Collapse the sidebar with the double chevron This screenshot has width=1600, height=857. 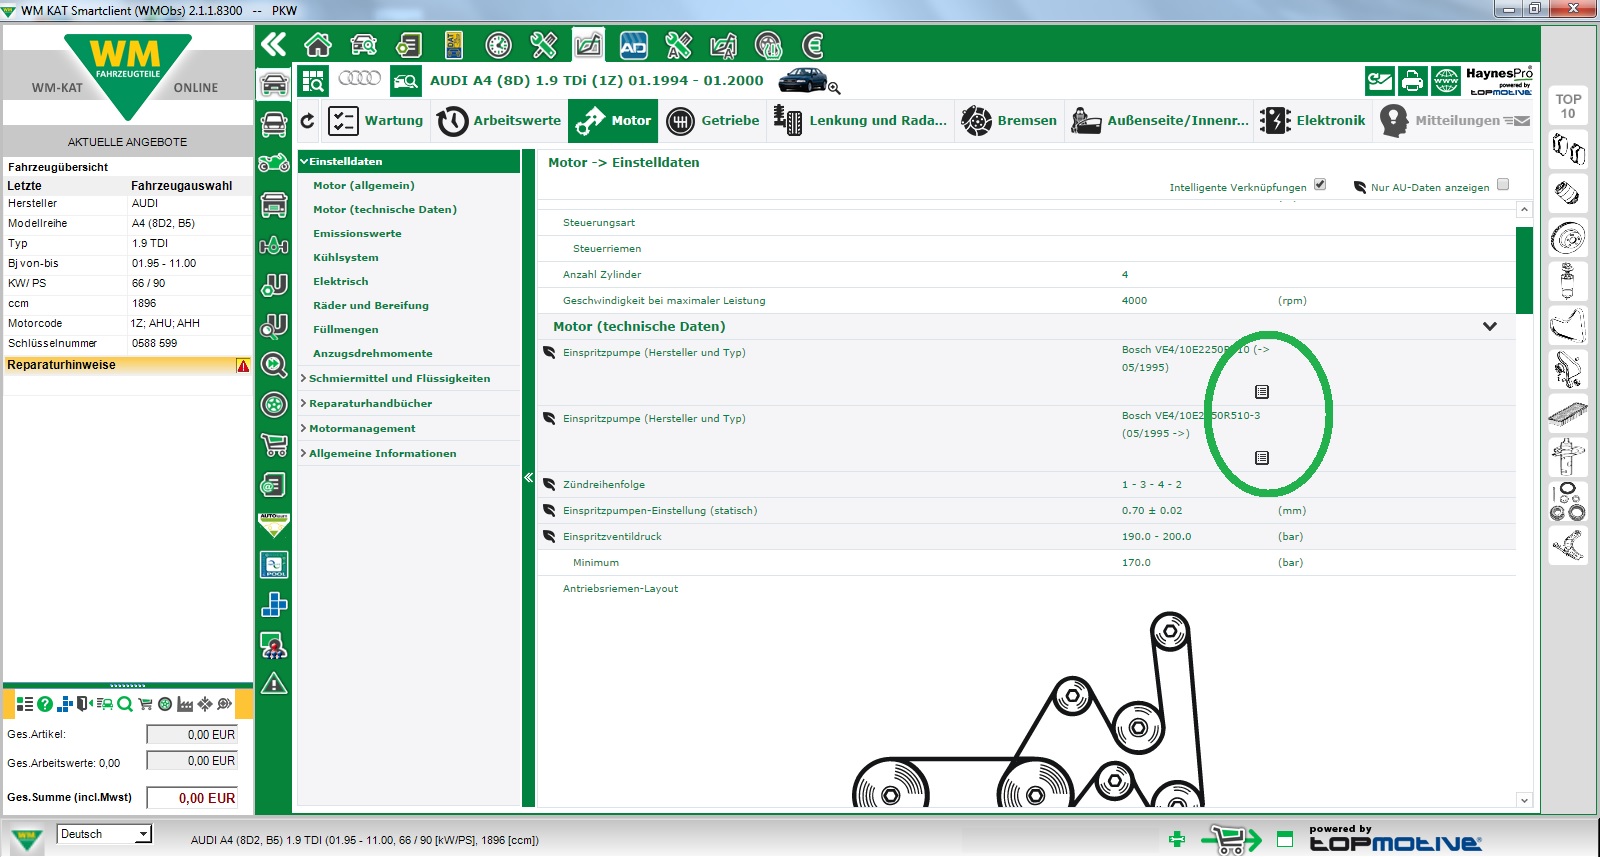[x=273, y=44]
